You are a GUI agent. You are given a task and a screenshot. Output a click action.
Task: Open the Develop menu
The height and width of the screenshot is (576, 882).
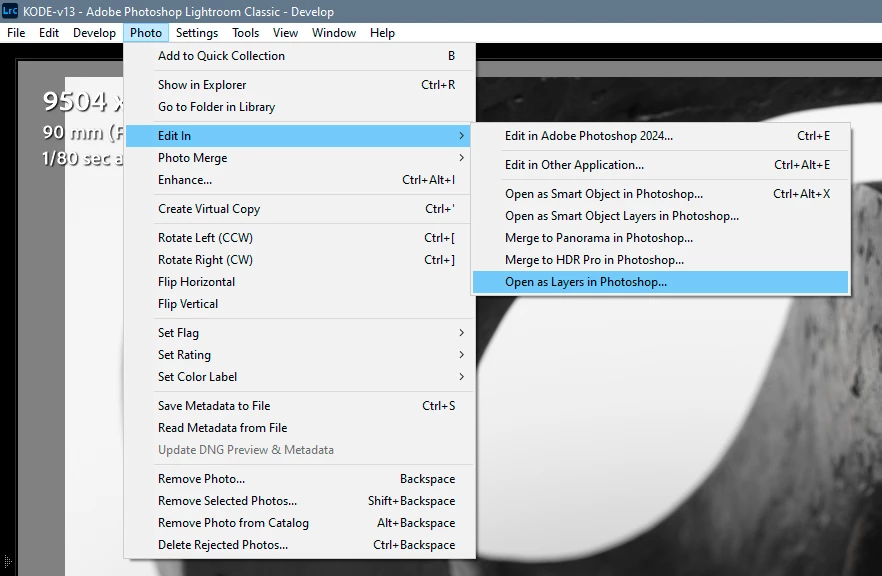click(94, 33)
